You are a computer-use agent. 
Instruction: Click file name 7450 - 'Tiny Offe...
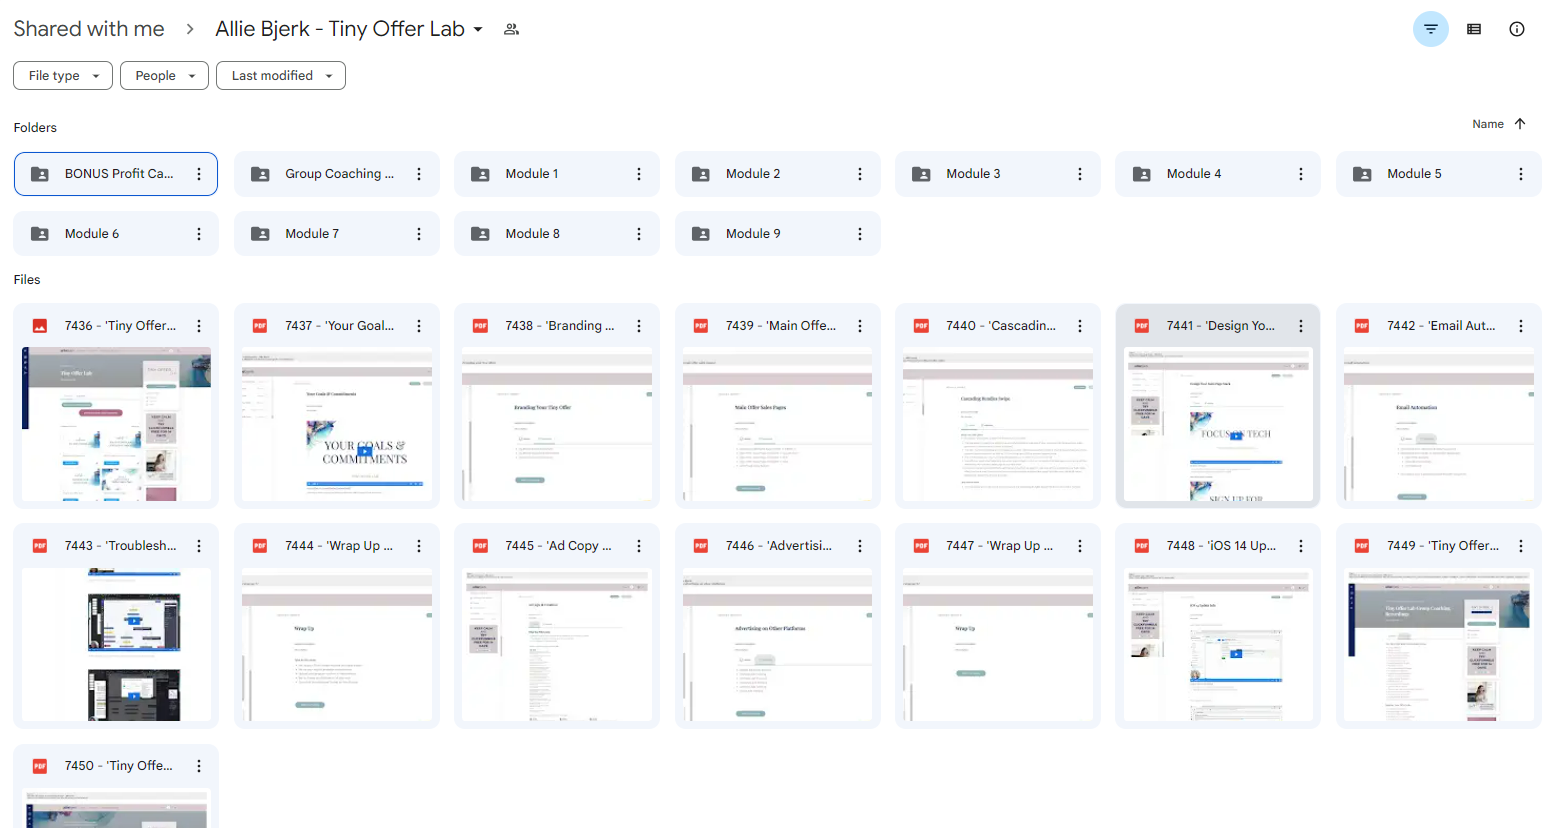pos(119,766)
